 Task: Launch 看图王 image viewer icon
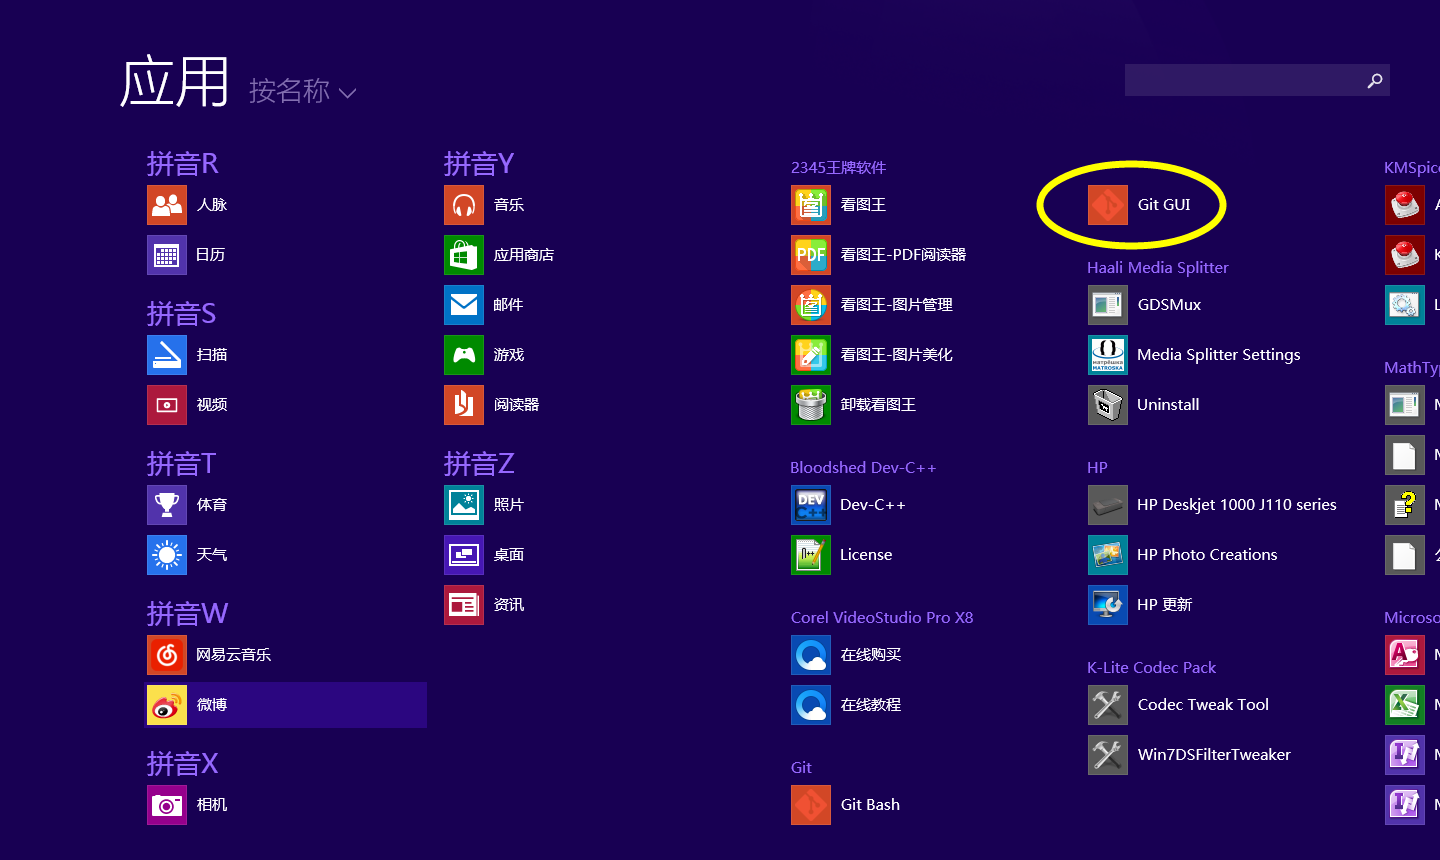tap(811, 205)
